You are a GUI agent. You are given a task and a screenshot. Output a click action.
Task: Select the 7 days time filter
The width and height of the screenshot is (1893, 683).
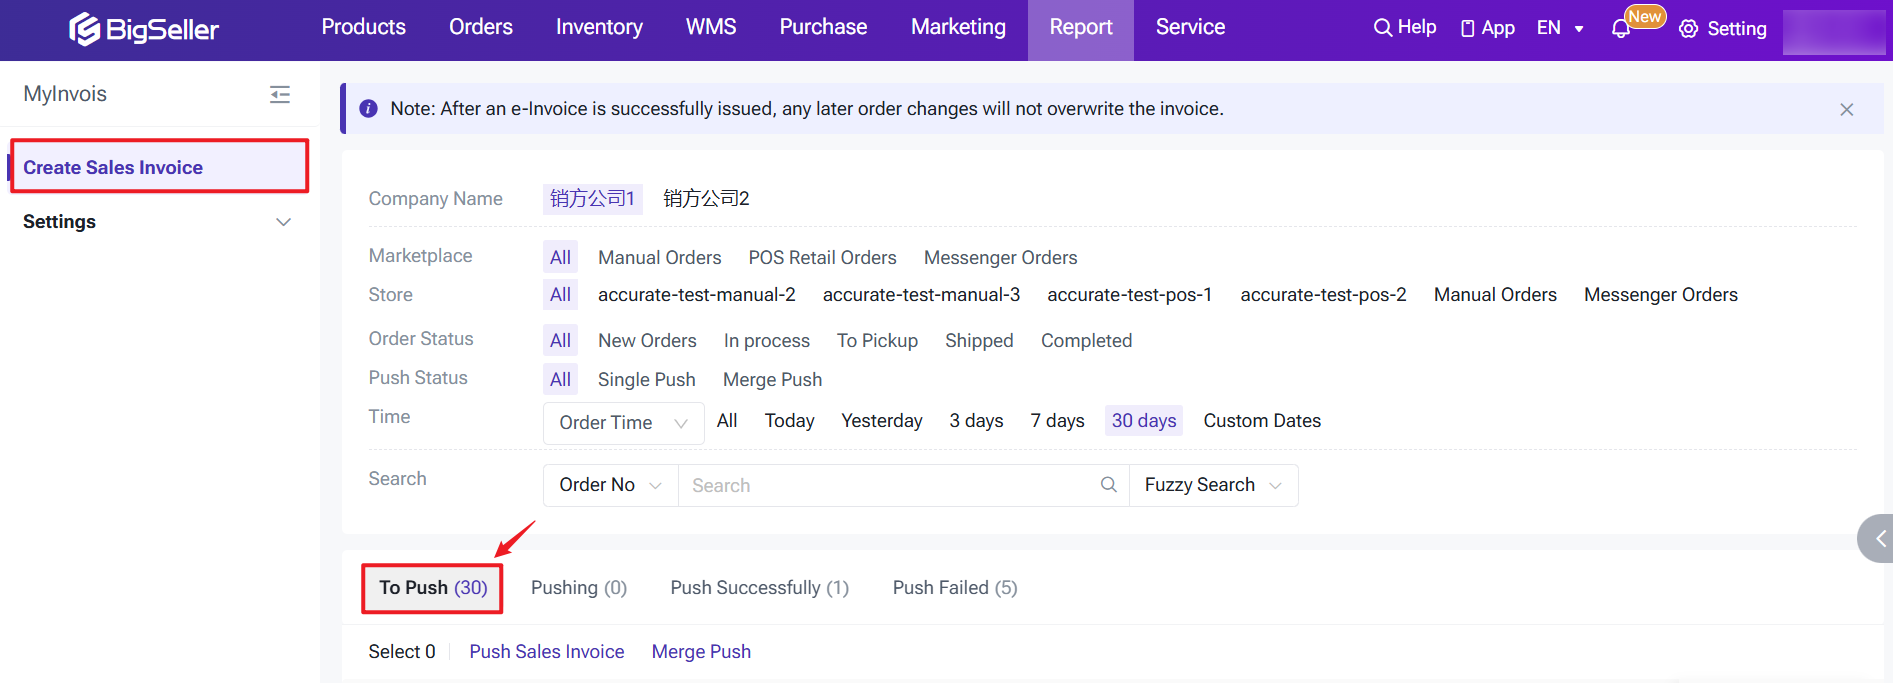[x=1057, y=421]
